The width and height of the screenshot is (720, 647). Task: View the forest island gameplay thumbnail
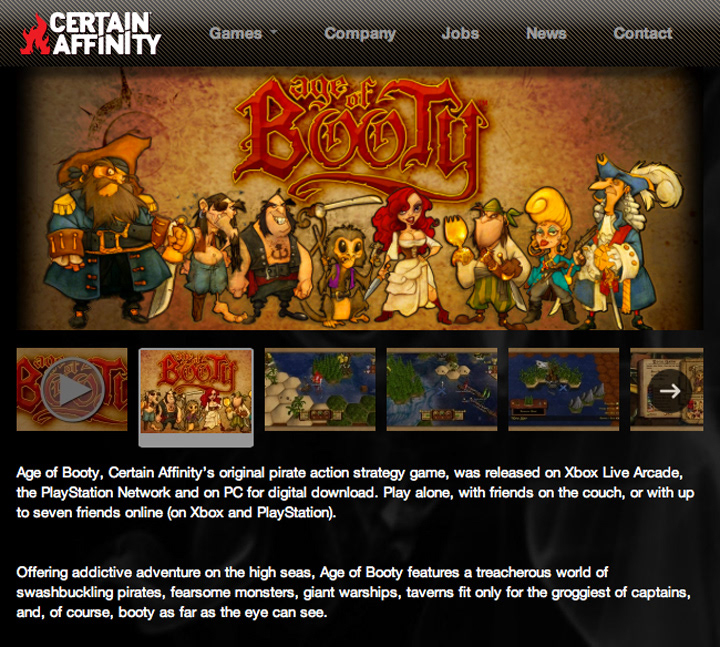[x=442, y=389]
